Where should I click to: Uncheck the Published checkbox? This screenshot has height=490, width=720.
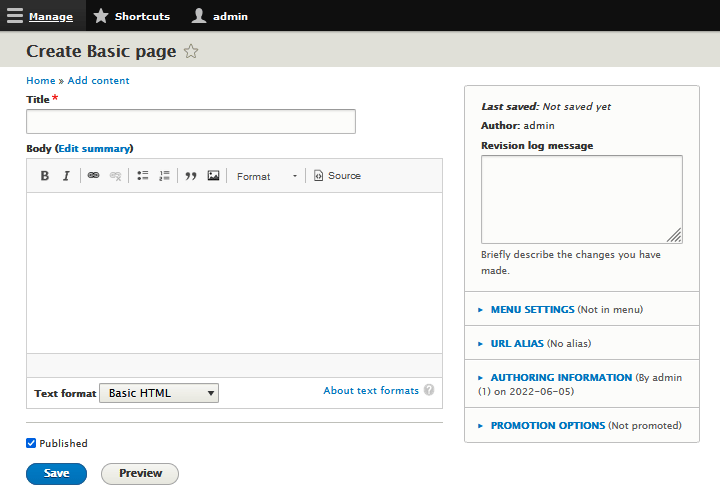(x=31, y=443)
